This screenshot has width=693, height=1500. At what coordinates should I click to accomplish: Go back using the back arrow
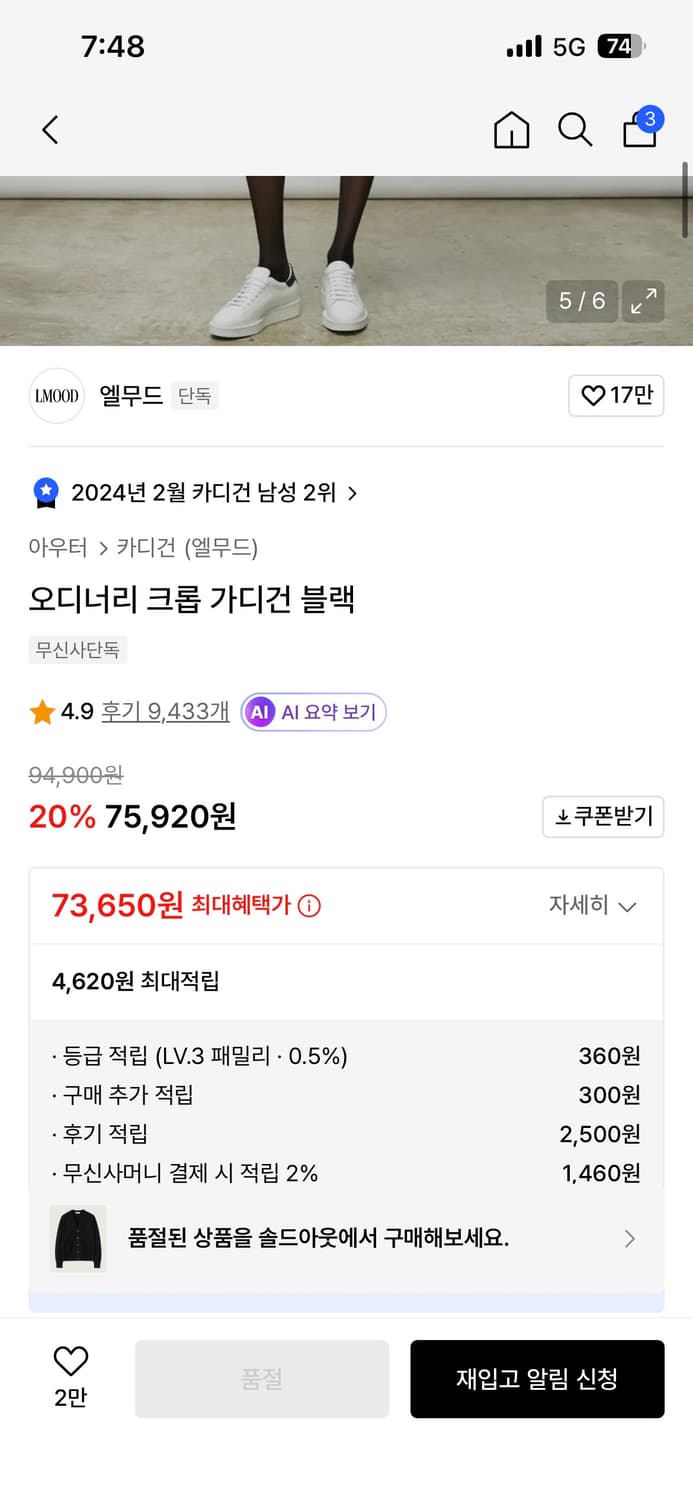[x=50, y=130]
